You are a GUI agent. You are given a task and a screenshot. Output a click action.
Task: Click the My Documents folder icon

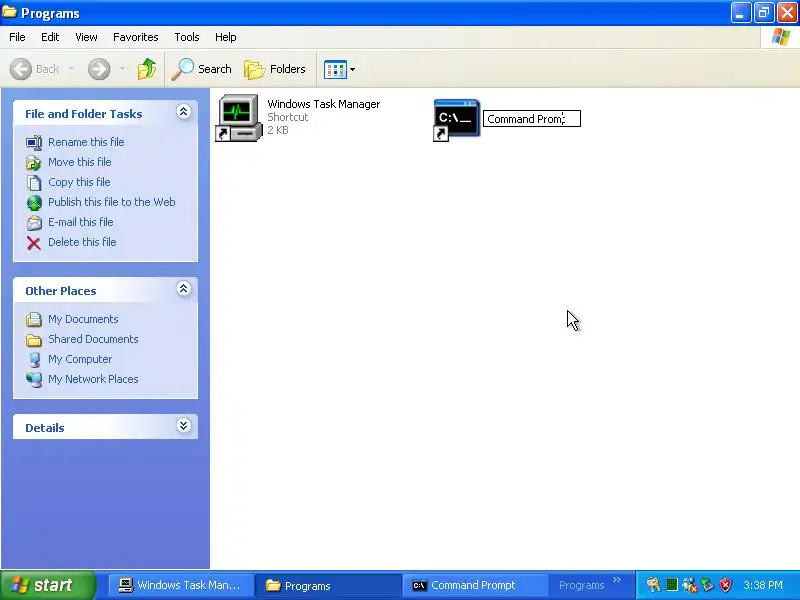point(34,319)
